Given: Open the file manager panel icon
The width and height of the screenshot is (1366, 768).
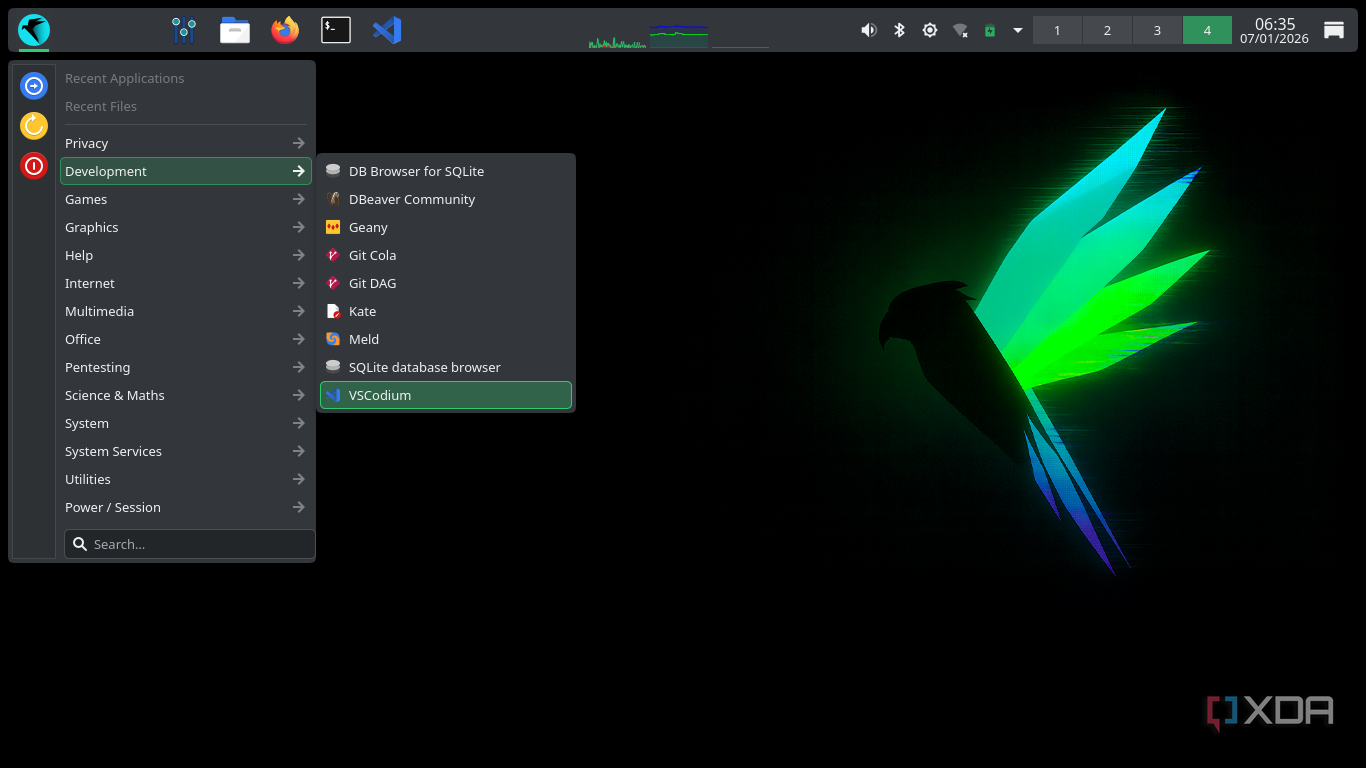Looking at the screenshot, I should 235,30.
